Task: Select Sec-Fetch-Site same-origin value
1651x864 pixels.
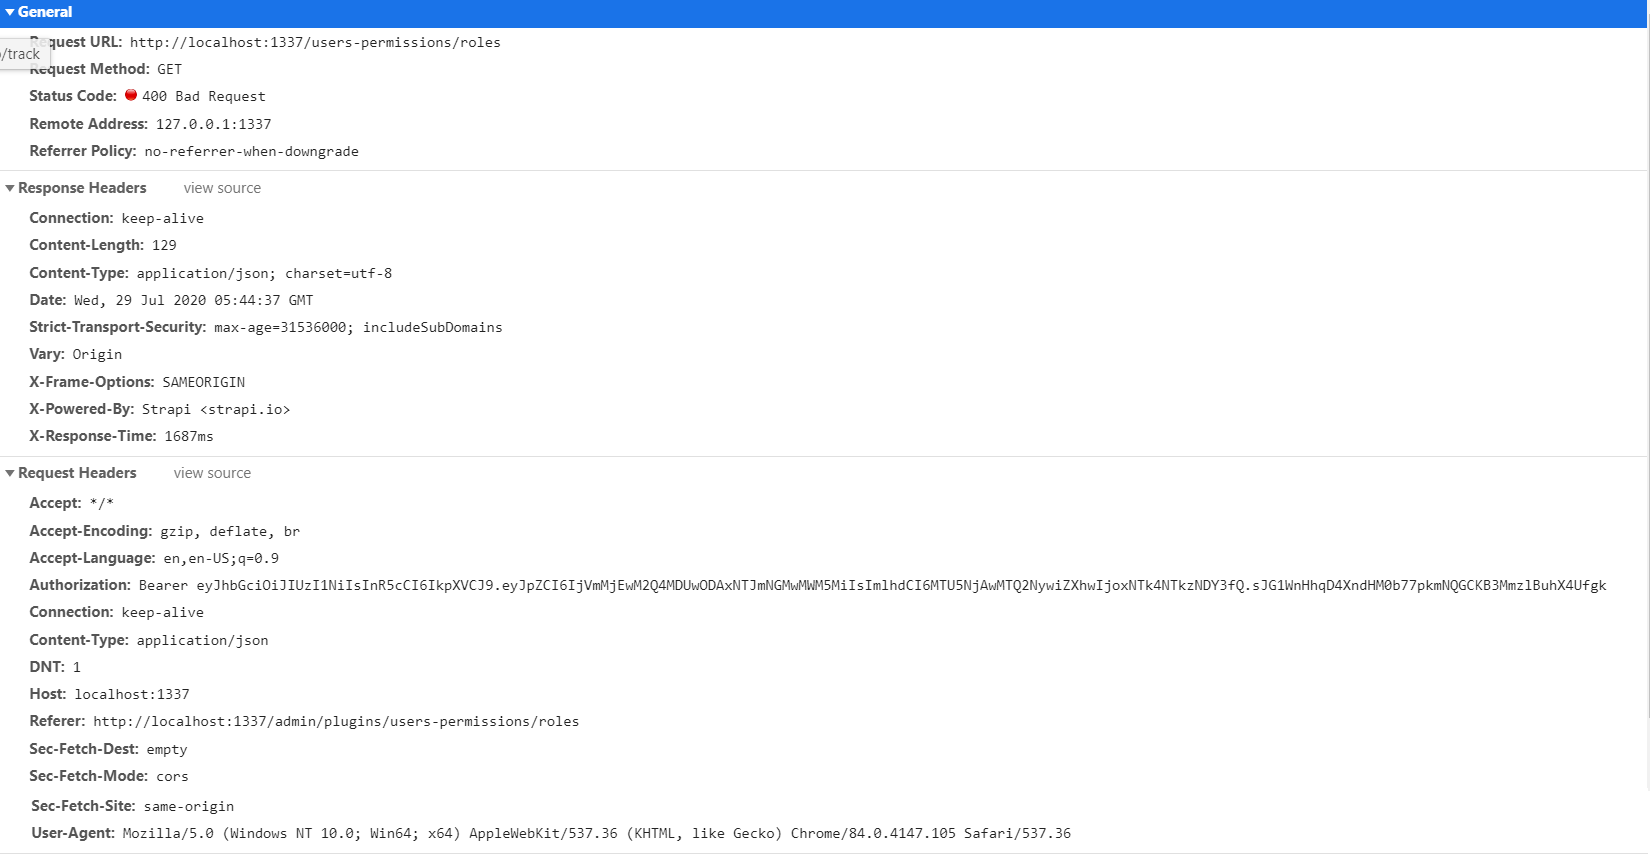Action: click(x=189, y=806)
